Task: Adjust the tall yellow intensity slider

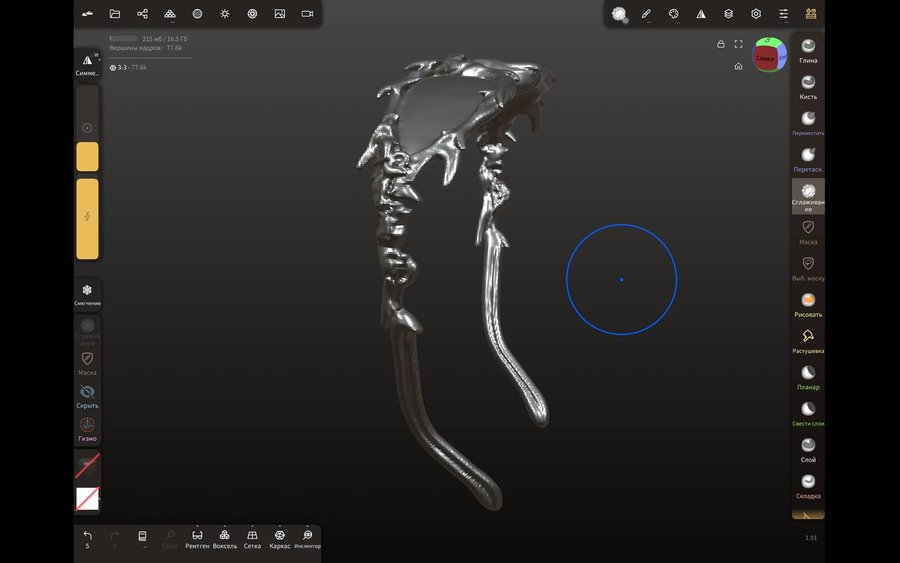Action: tap(87, 219)
